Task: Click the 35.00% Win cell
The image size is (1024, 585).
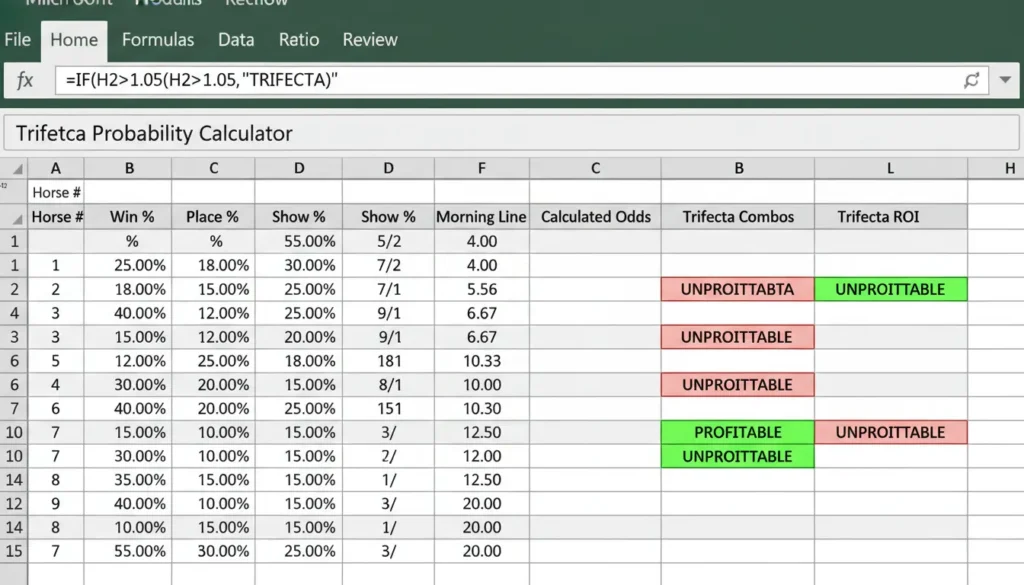Action: [128, 480]
